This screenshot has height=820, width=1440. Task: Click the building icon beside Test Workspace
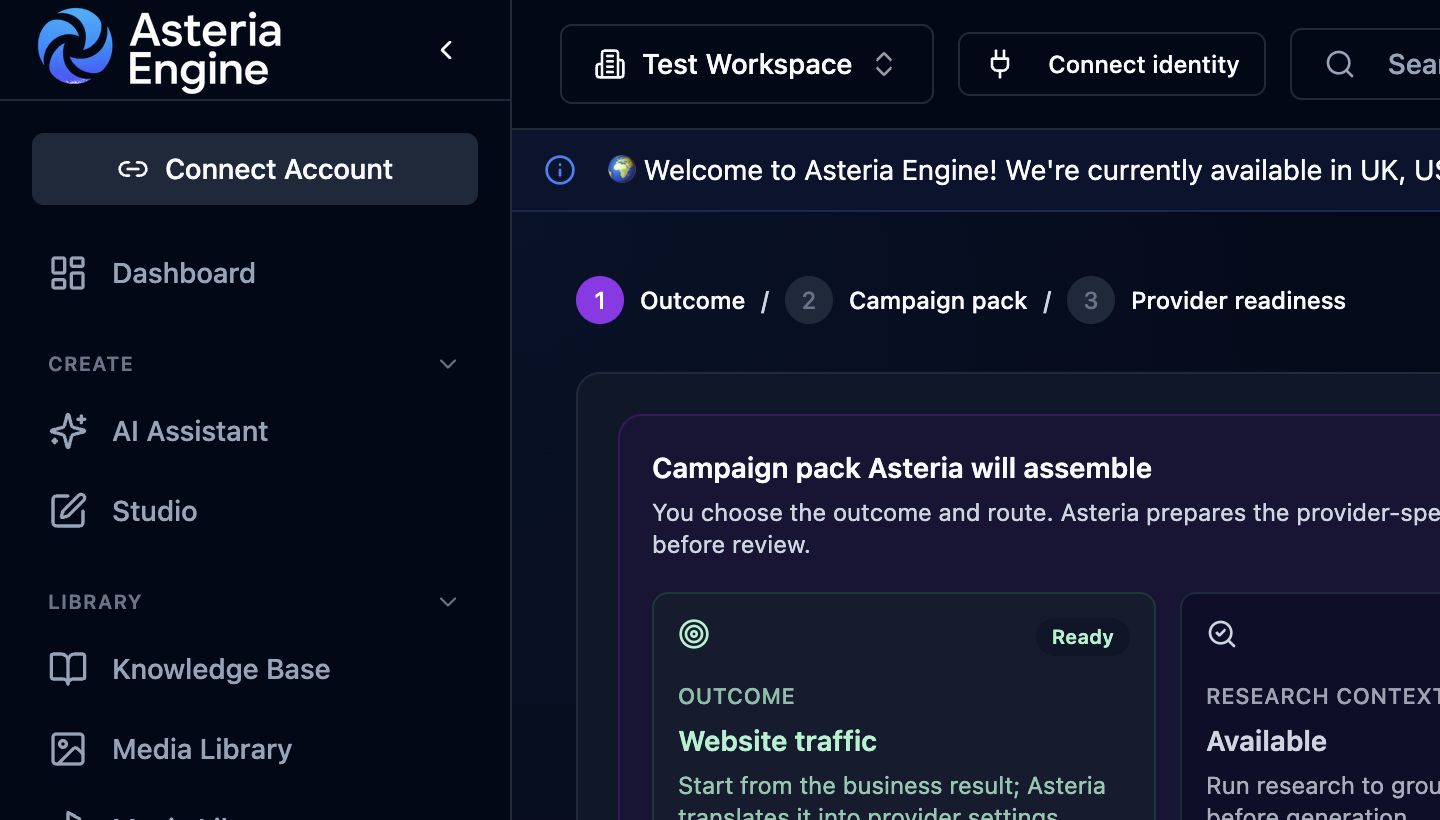pos(610,64)
